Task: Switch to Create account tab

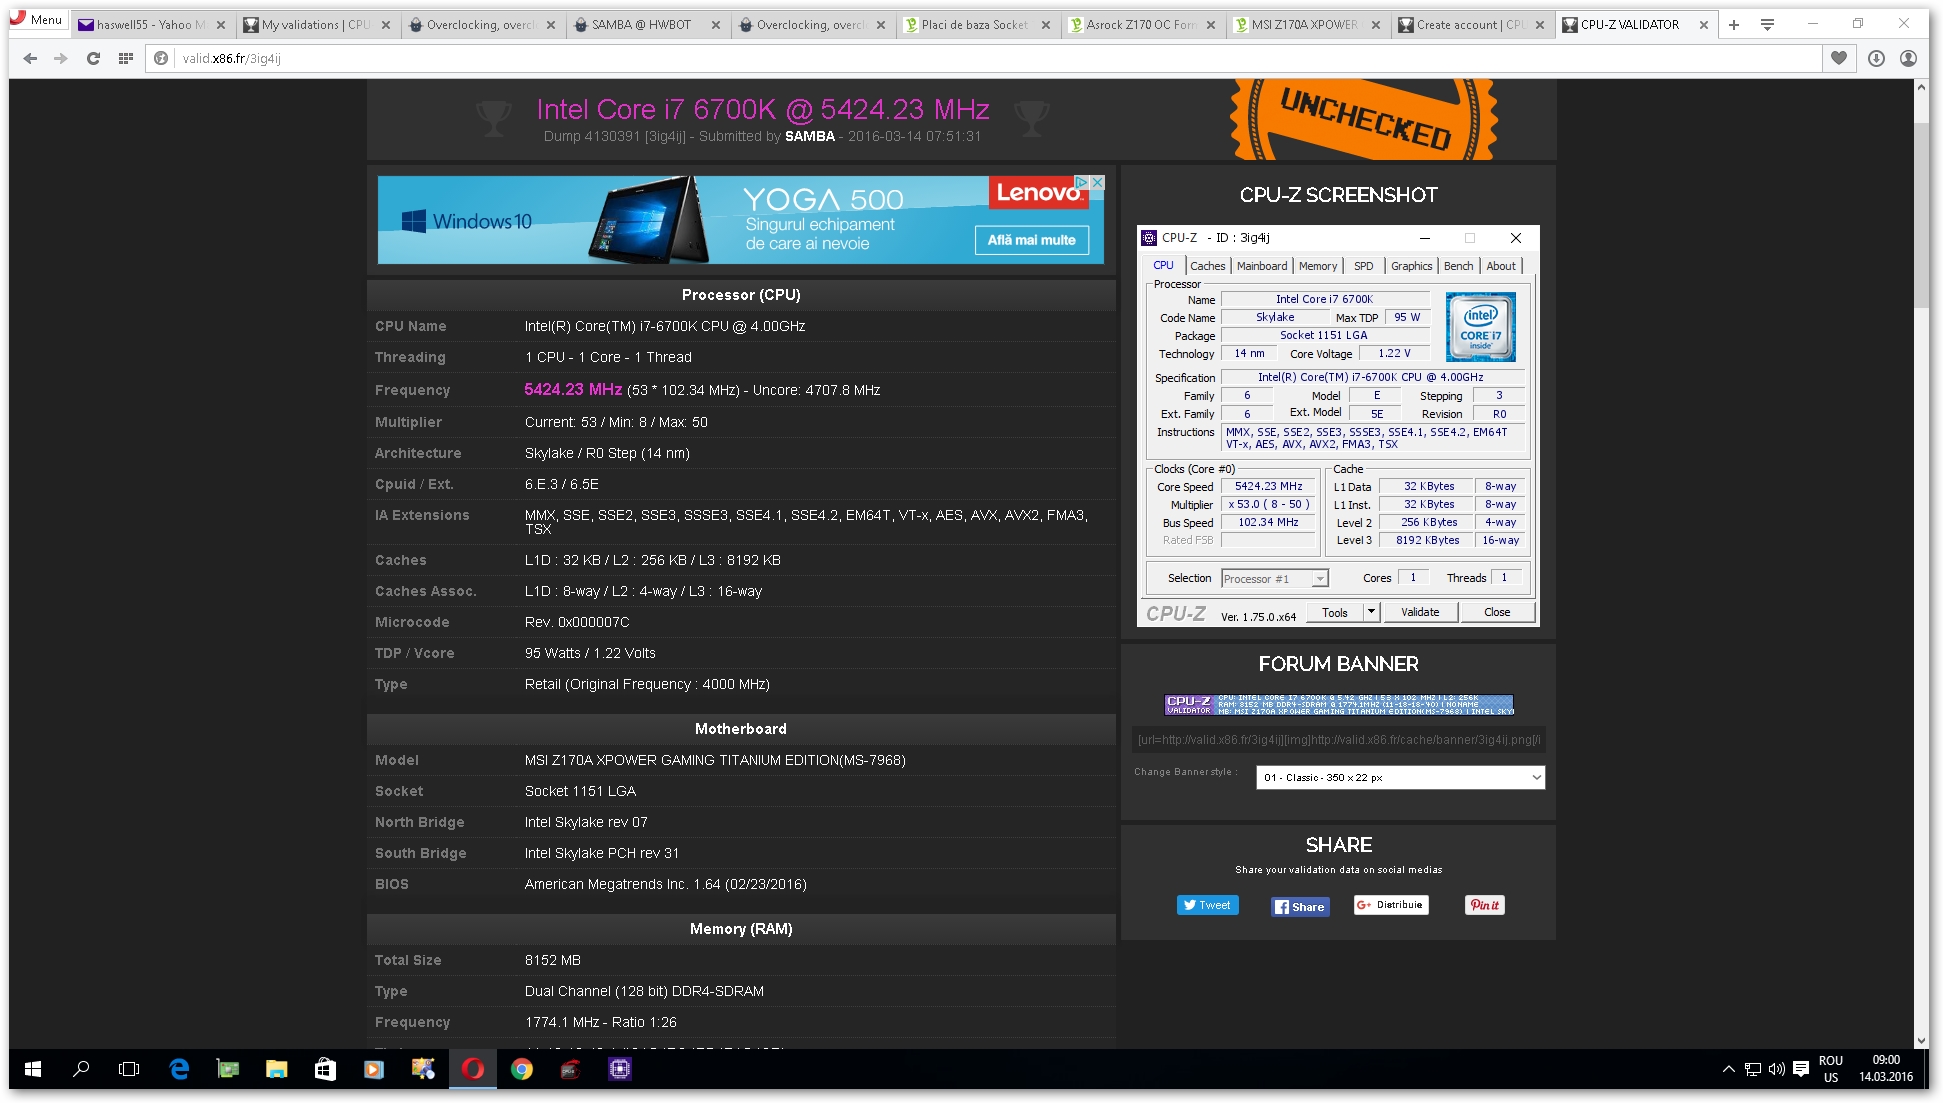Action: [x=1470, y=25]
